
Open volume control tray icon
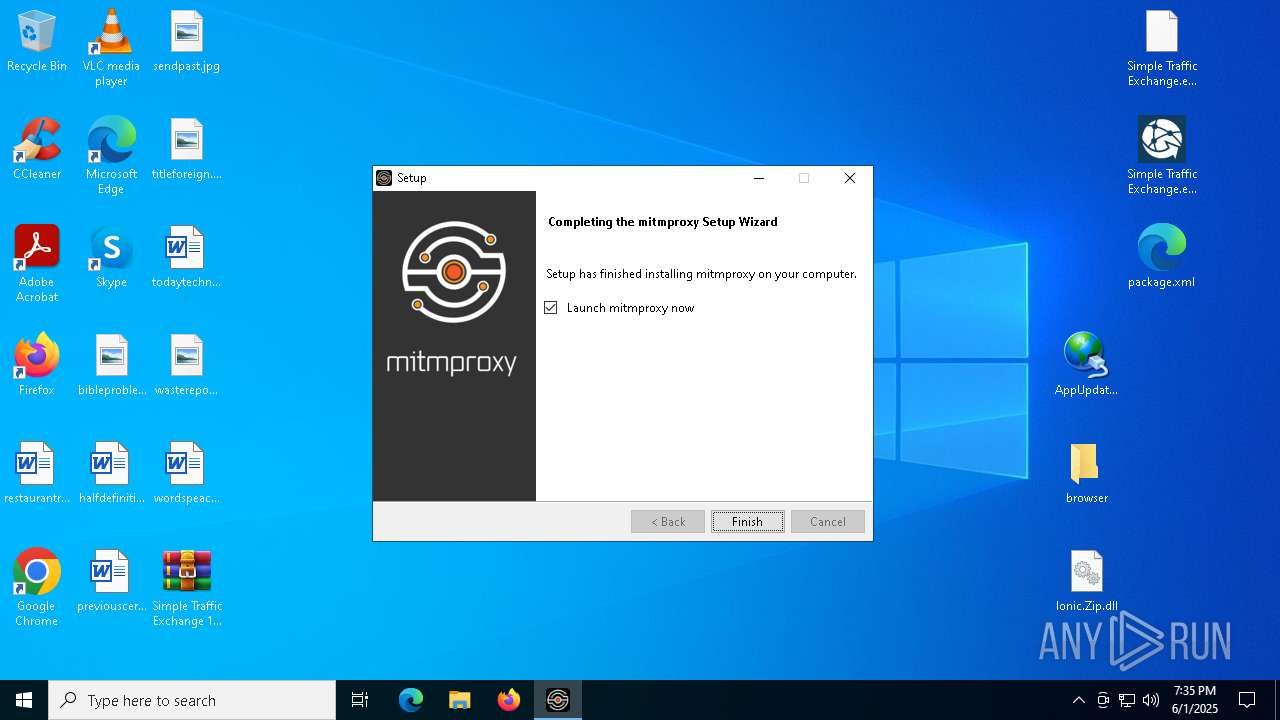point(1151,700)
